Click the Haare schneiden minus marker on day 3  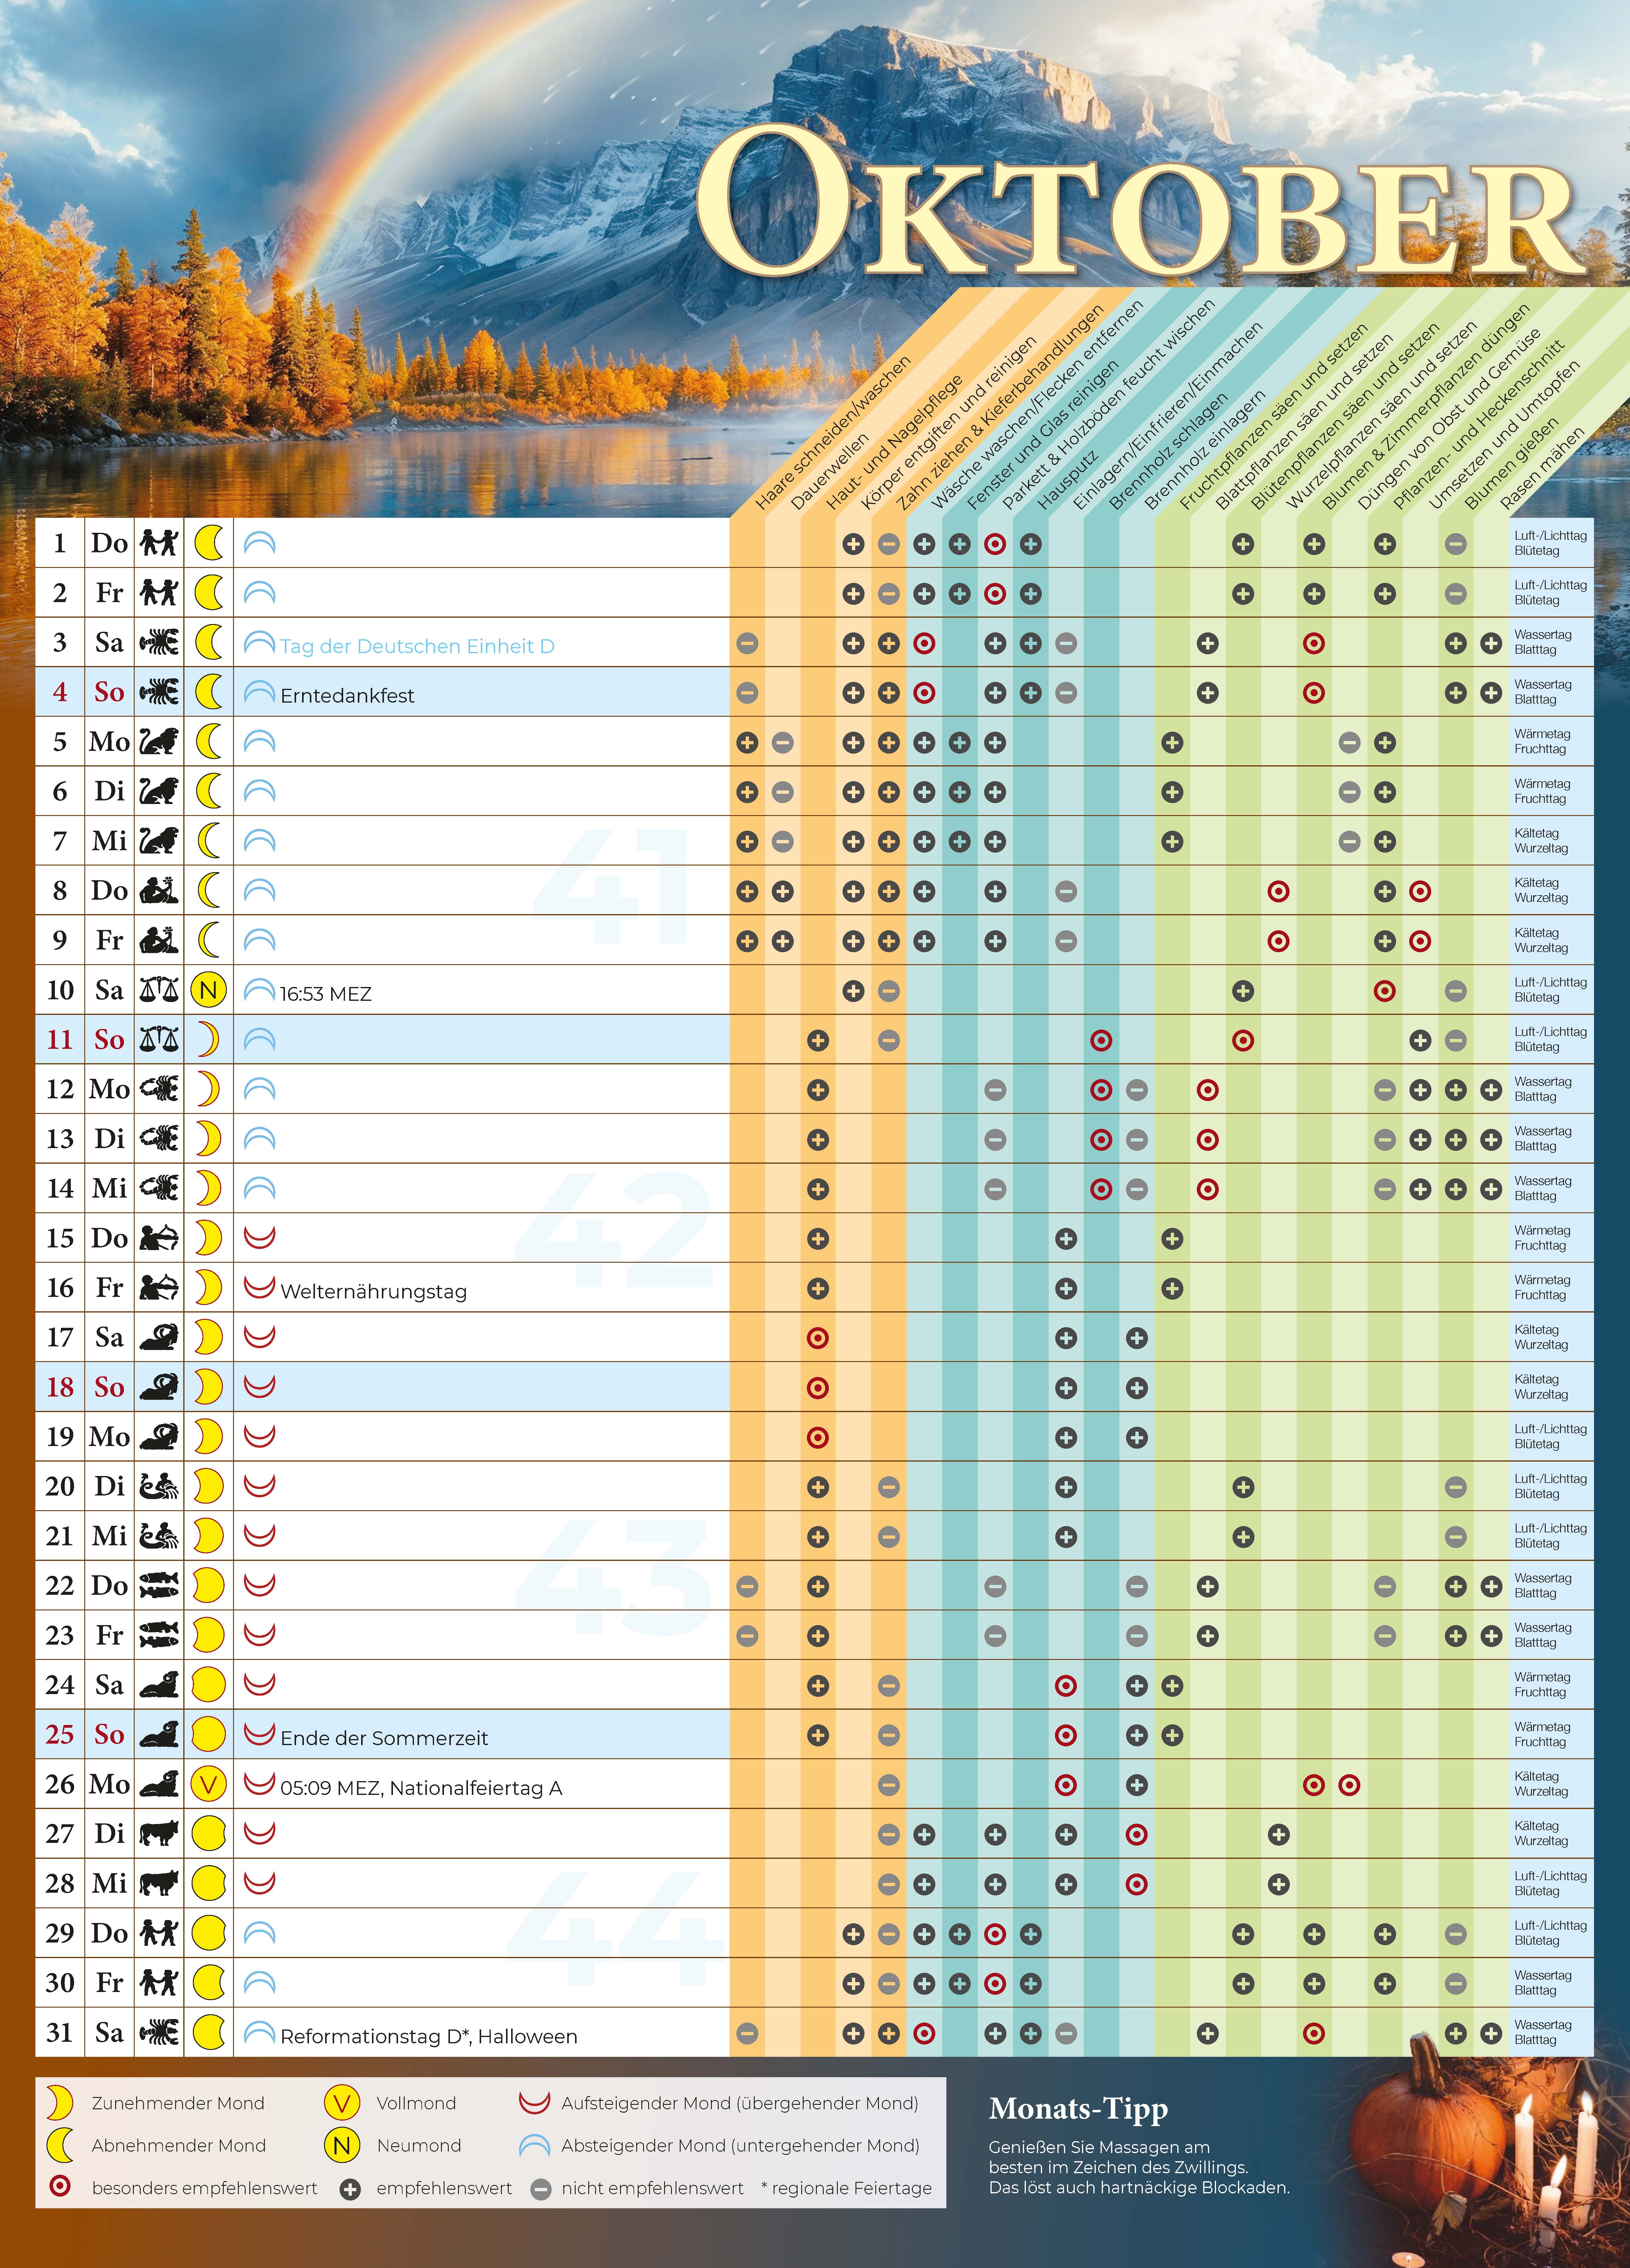[x=747, y=643]
